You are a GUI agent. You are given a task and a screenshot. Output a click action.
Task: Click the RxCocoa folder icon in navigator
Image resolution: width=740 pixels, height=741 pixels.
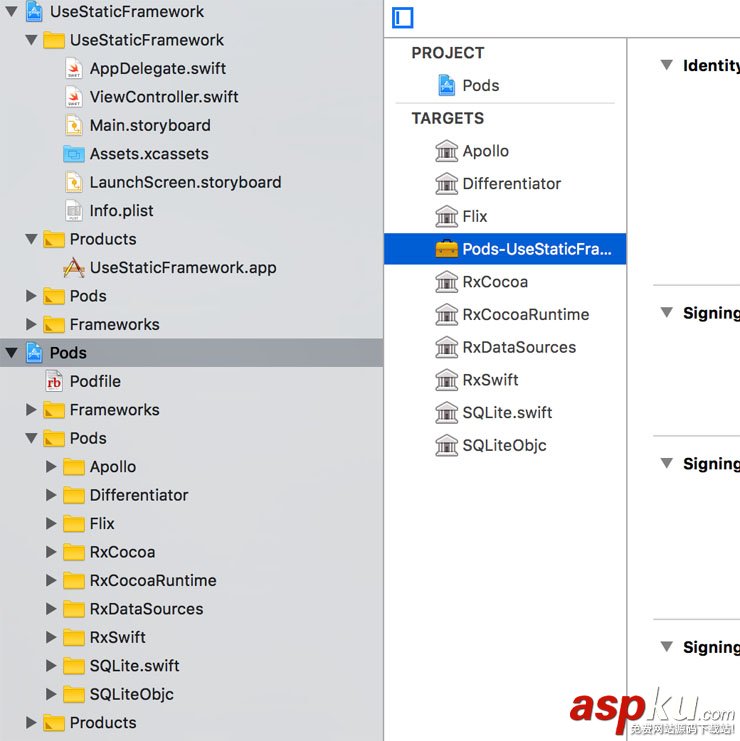74,552
